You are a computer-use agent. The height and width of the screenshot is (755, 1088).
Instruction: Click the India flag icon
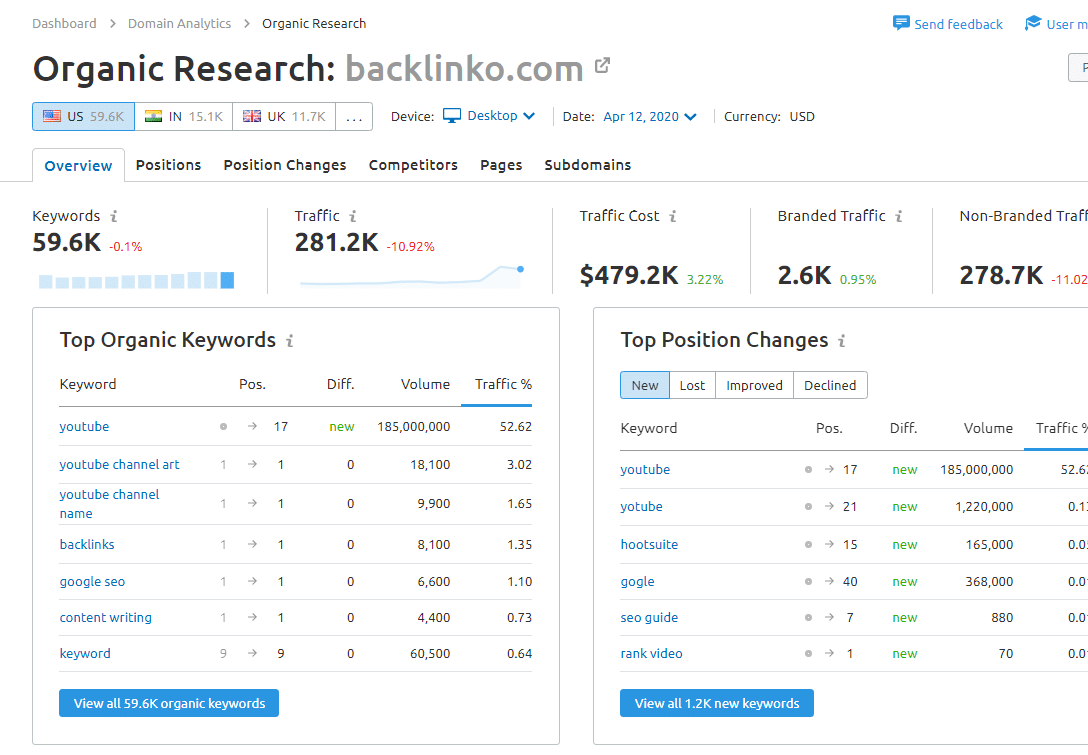(x=153, y=117)
